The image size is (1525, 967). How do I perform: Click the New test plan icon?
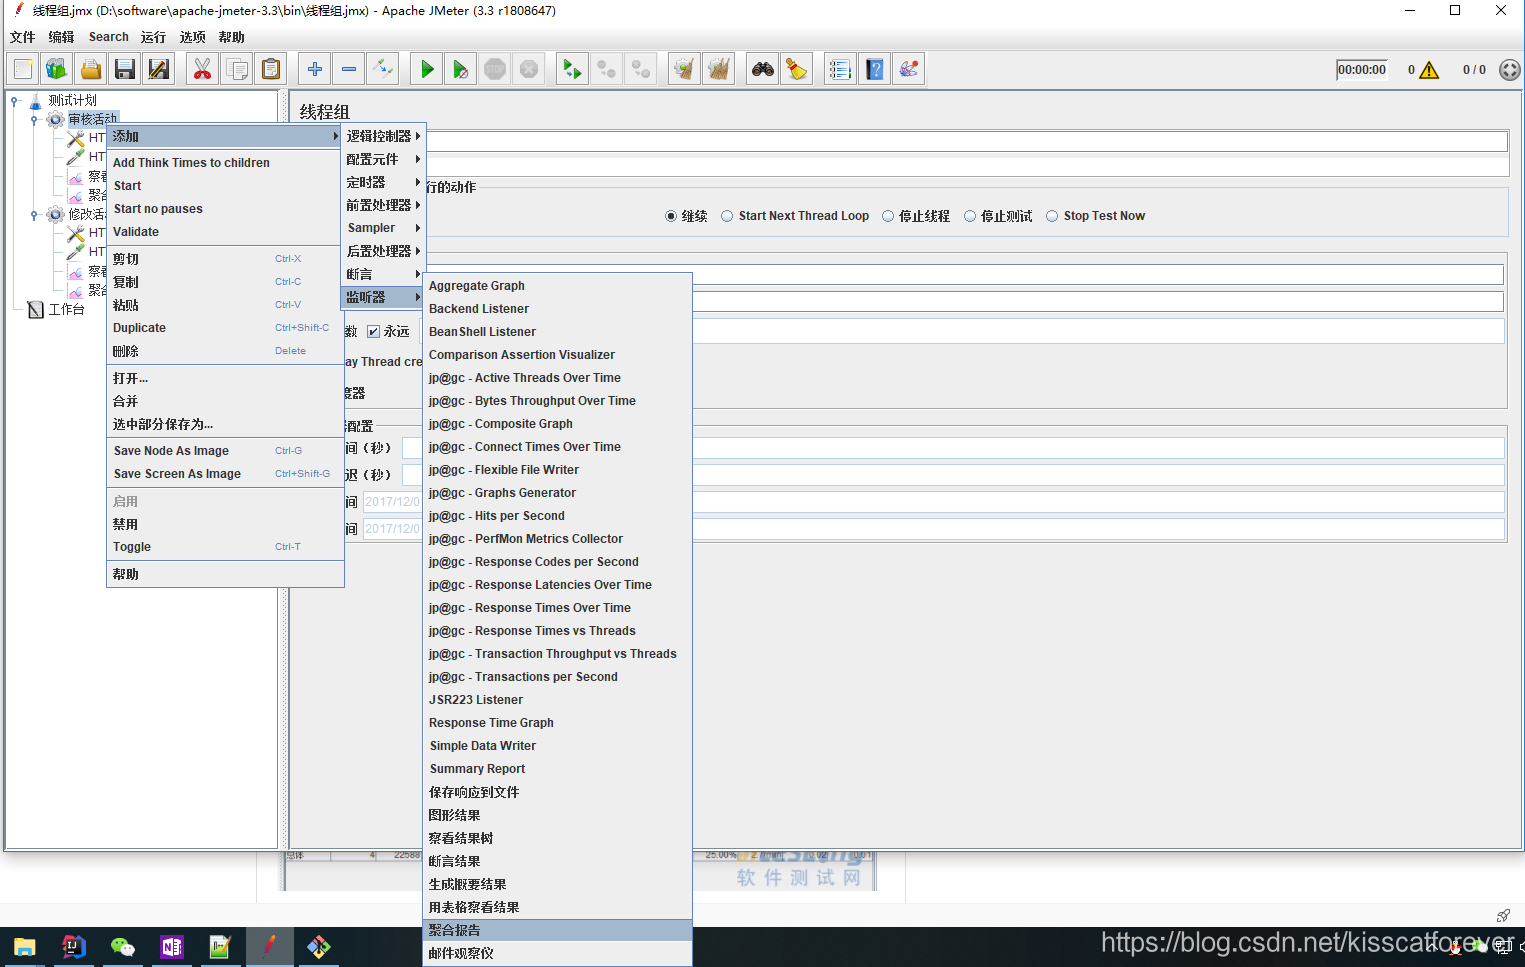pyautogui.click(x=23, y=69)
